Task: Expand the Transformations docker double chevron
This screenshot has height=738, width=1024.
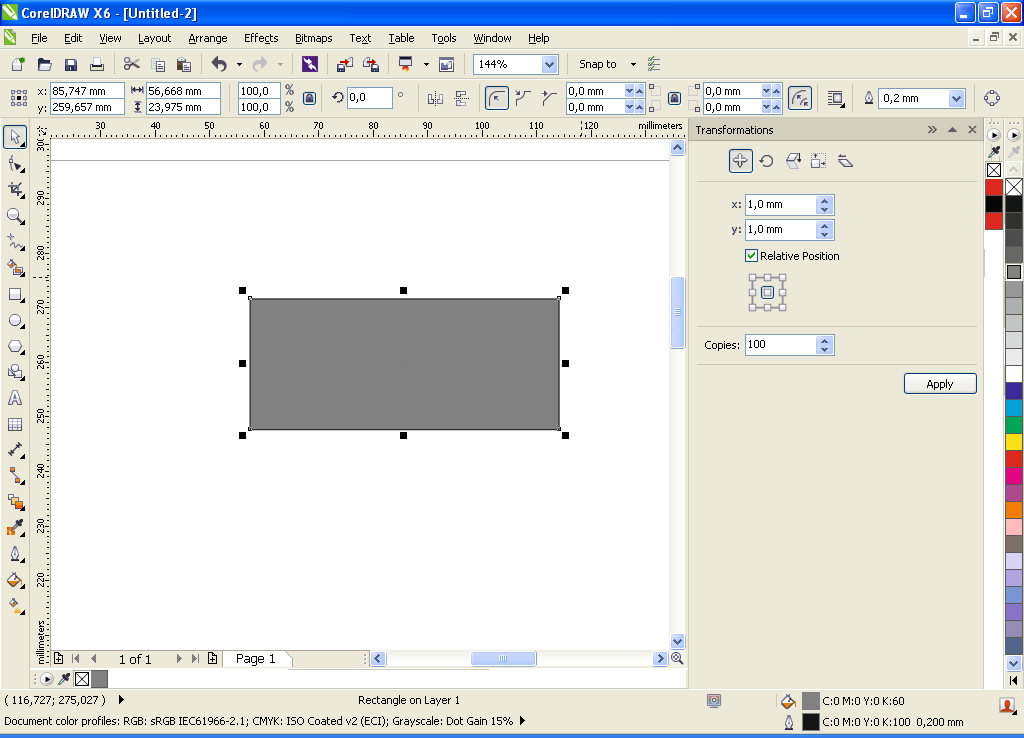Action: 932,130
